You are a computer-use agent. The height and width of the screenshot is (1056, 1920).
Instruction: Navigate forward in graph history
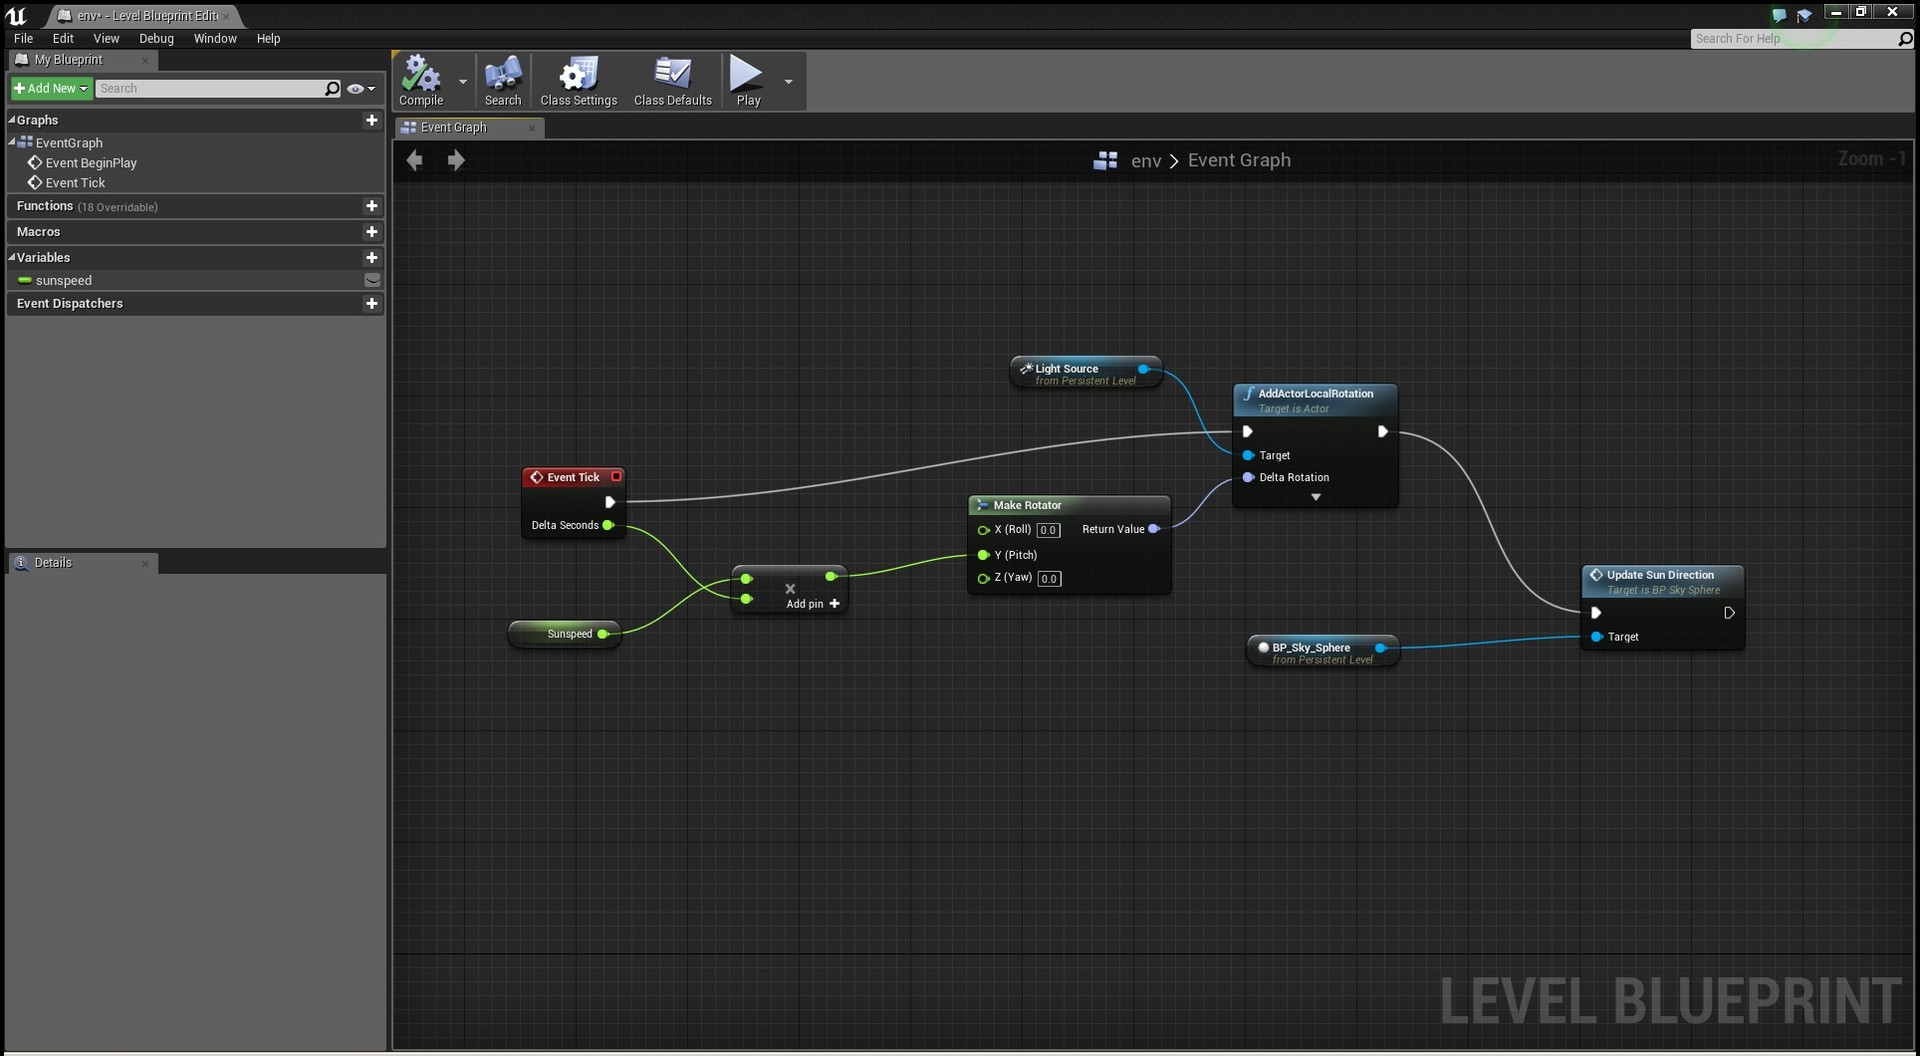tap(456, 160)
